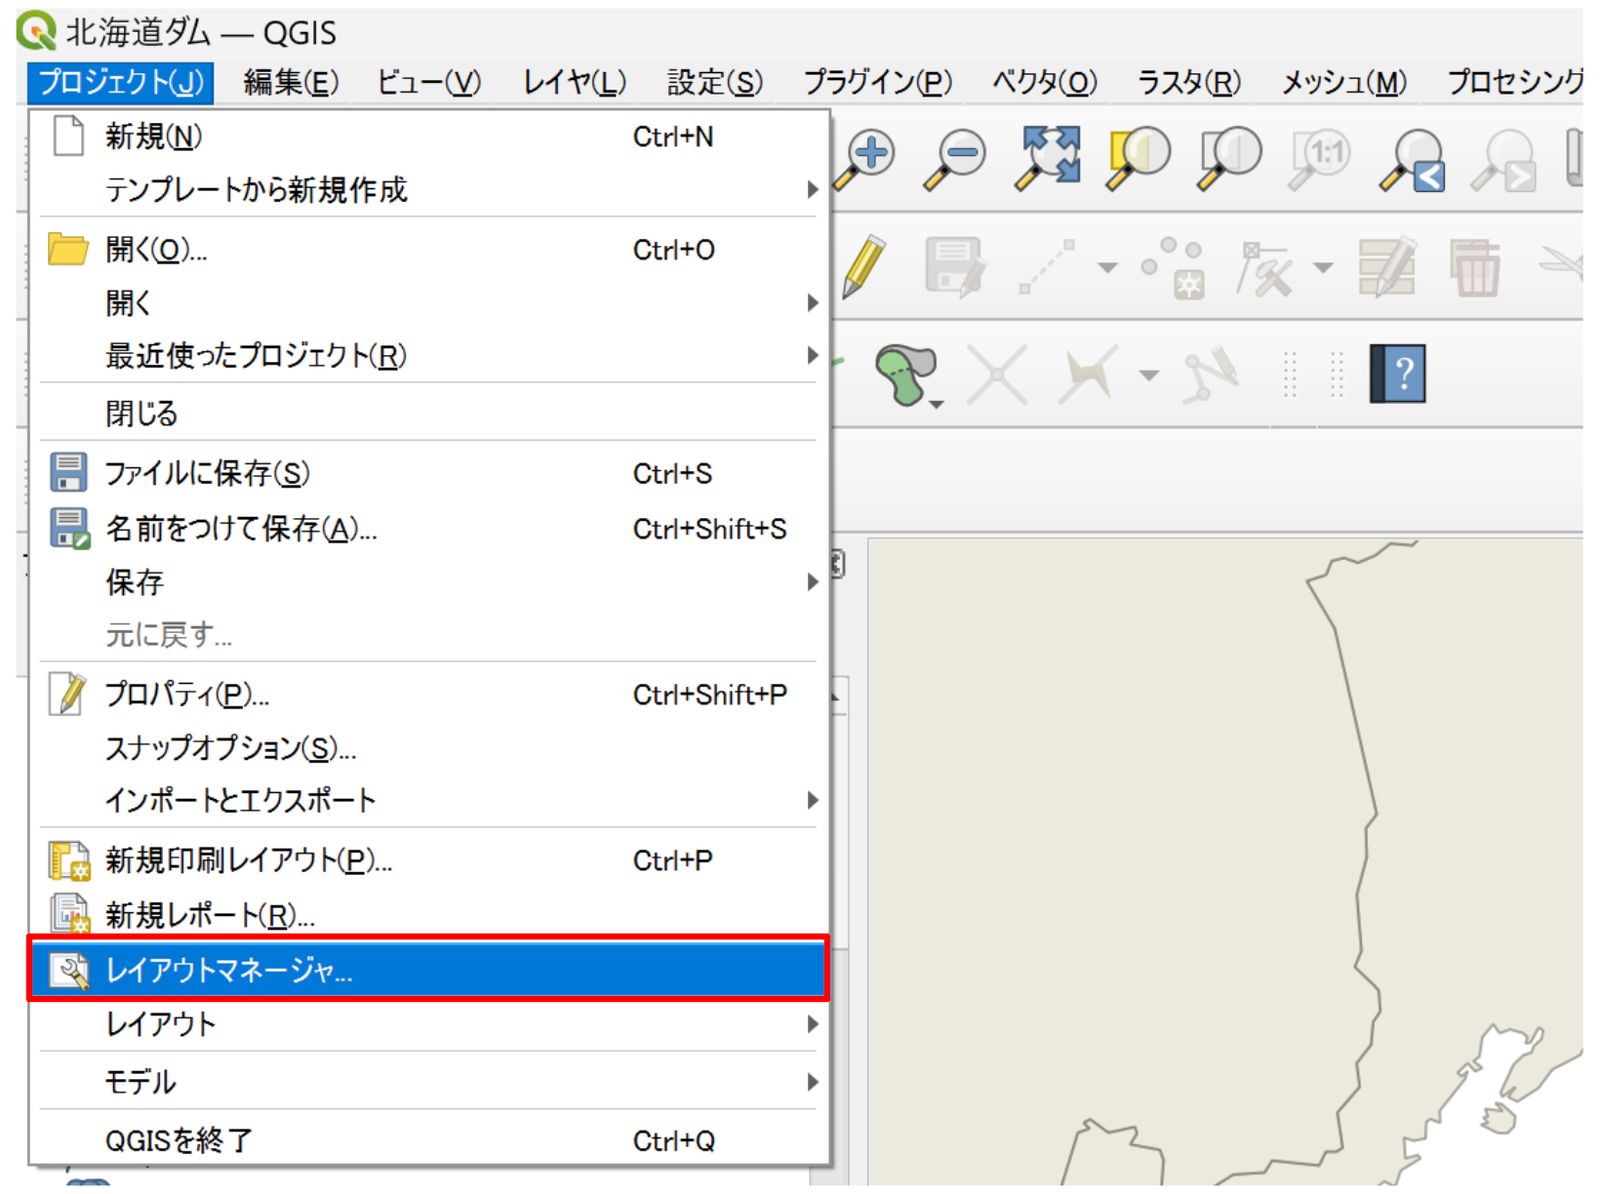The height and width of the screenshot is (1194, 1600).
Task: Expand インポートとエクスポート submenu
Action: [428, 800]
